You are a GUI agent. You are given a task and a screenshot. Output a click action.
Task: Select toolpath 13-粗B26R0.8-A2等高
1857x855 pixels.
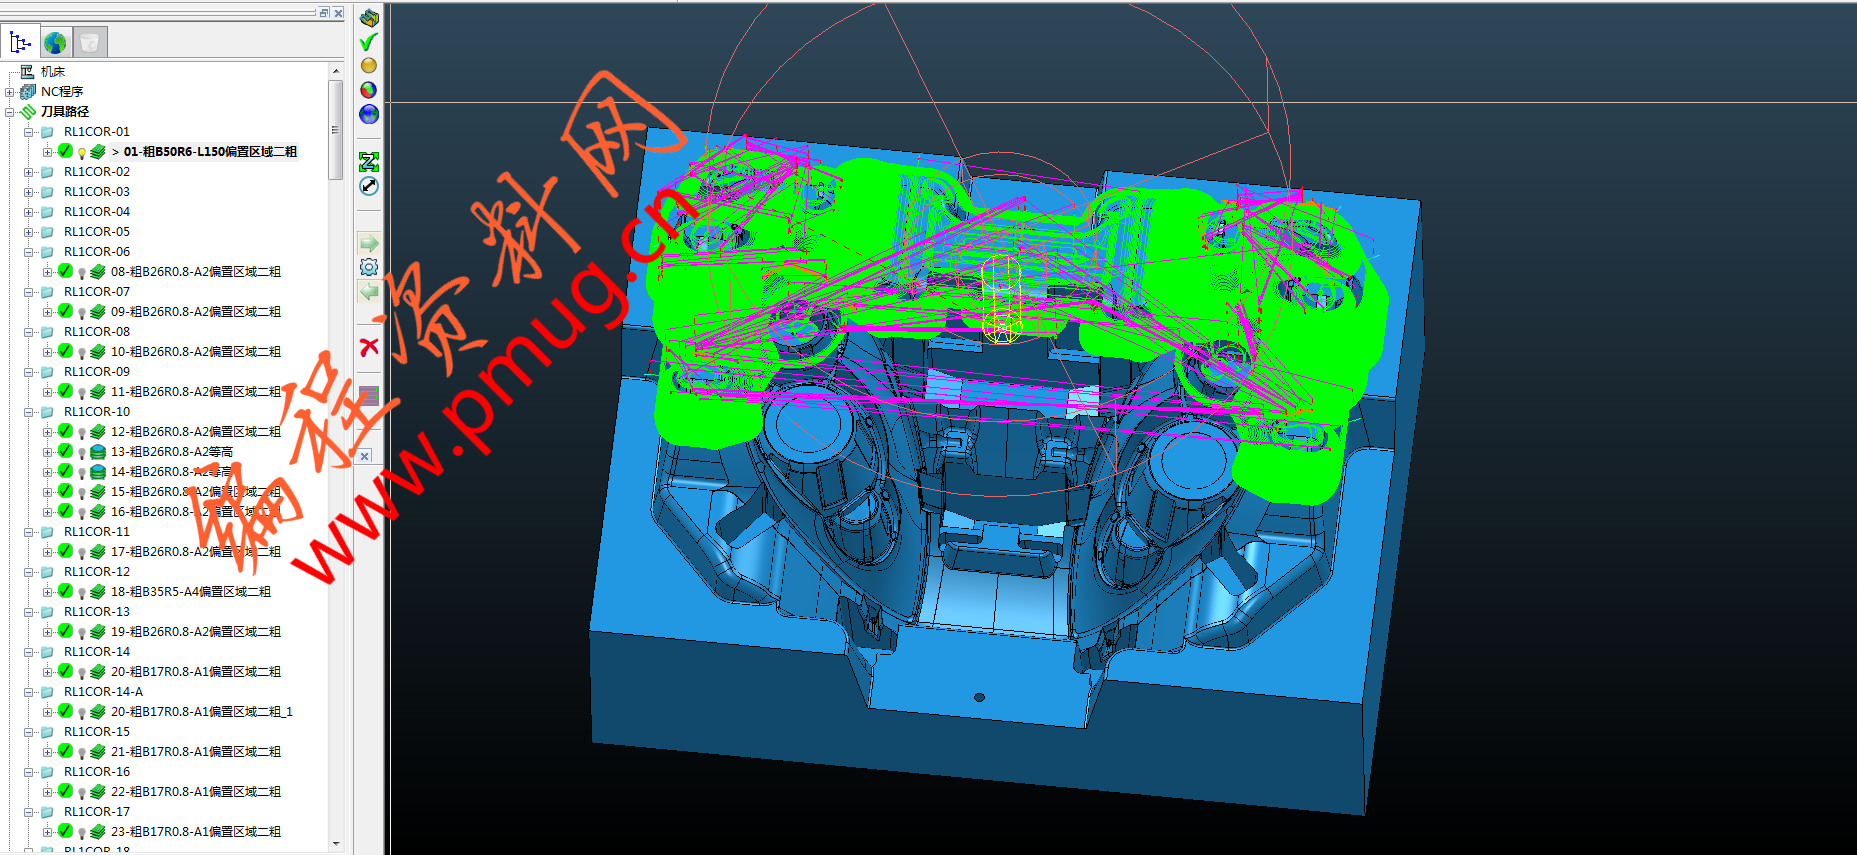tap(172, 452)
